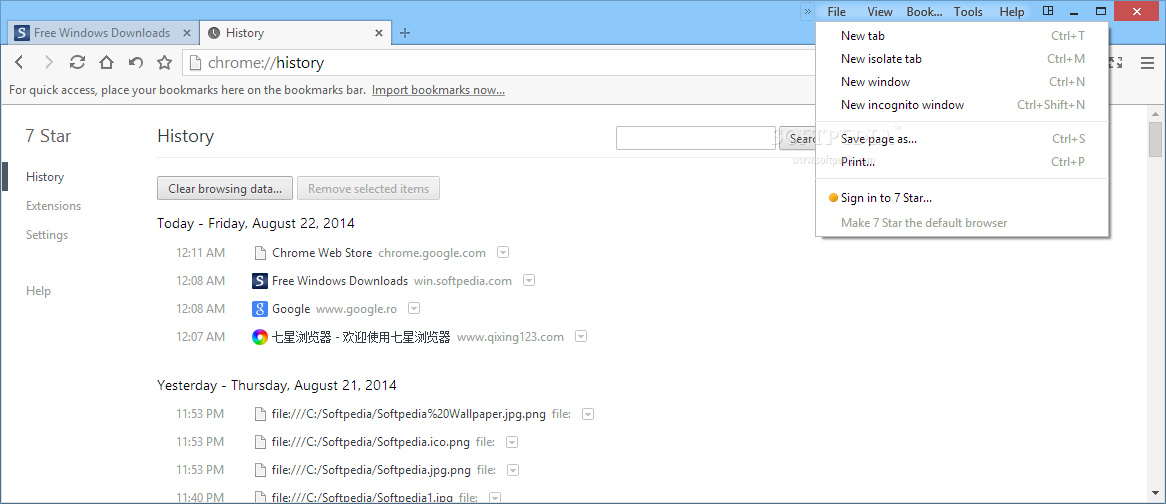Viewport: 1166px width, 504px height.
Task: Click the forward navigation arrow
Action: 49,62
